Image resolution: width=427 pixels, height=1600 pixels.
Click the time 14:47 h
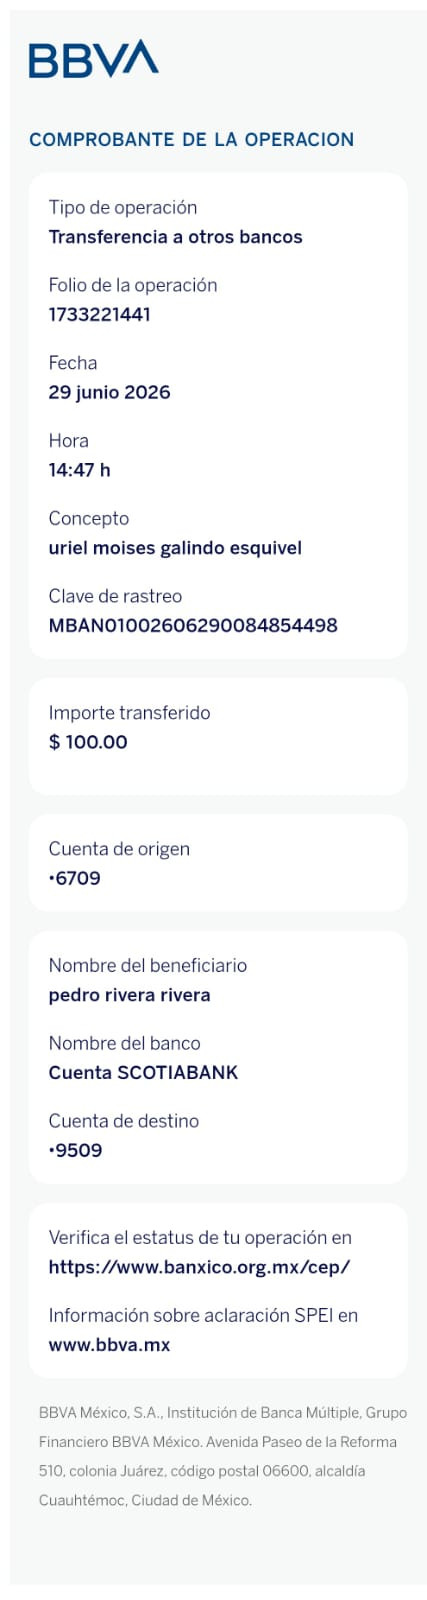click(79, 470)
